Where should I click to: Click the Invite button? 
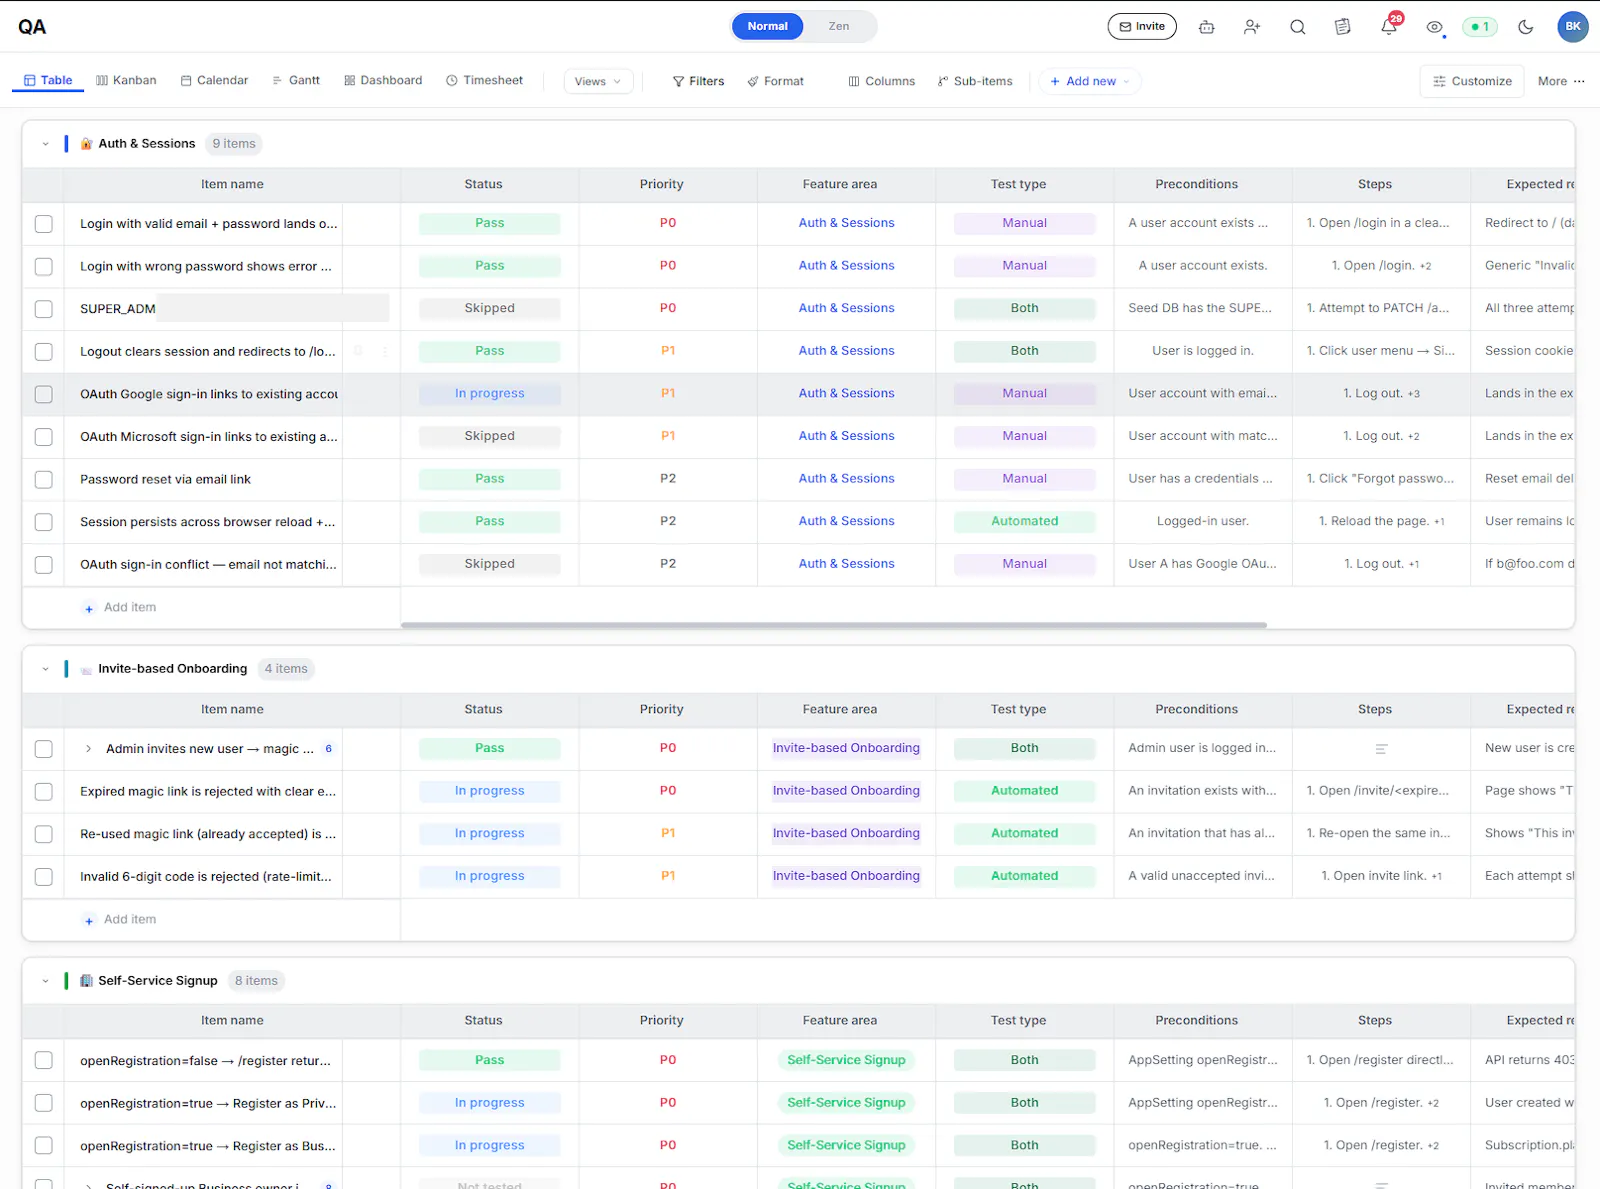tap(1142, 27)
